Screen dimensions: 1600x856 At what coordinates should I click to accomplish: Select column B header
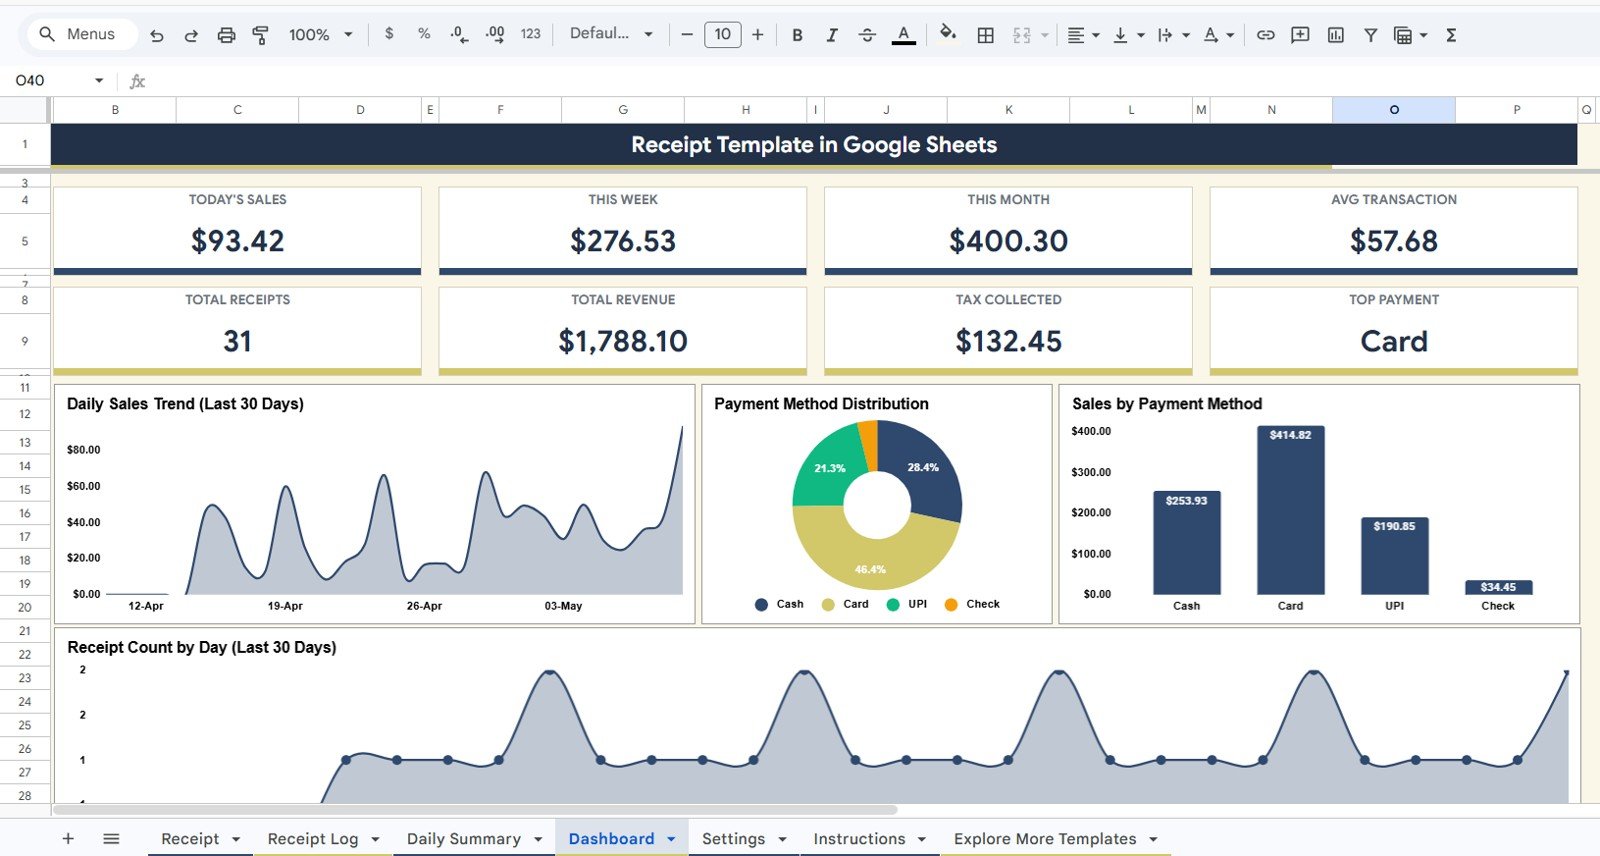pyautogui.click(x=115, y=110)
